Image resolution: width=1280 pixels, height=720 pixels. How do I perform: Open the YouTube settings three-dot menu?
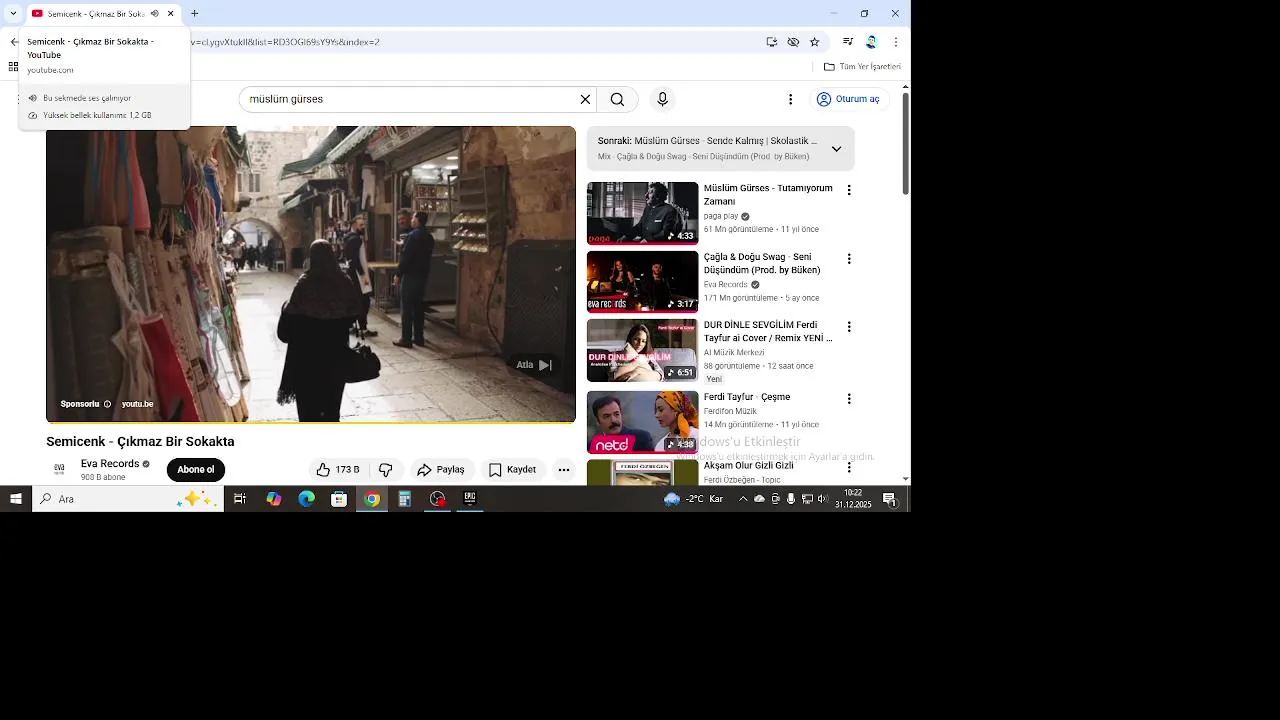pyautogui.click(x=790, y=99)
